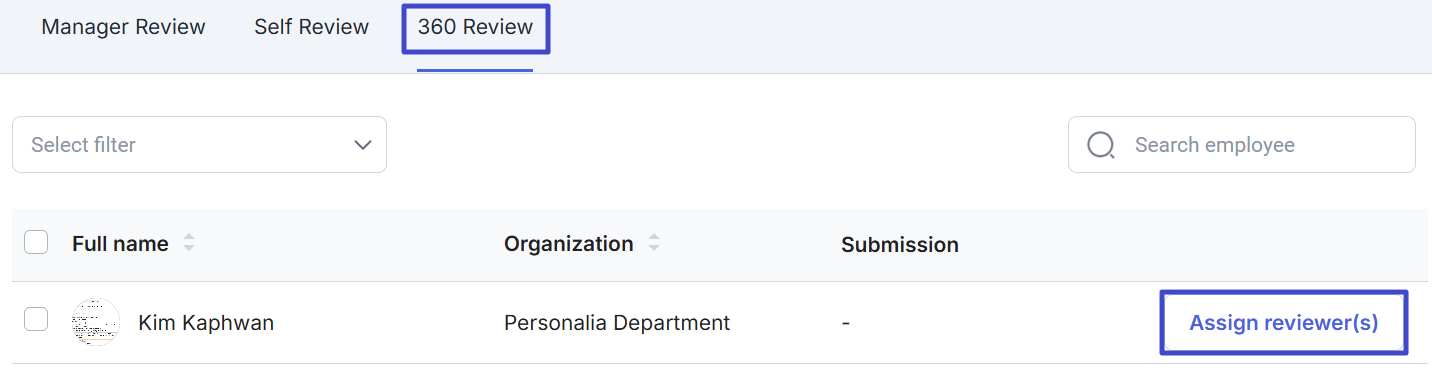Toggle sort arrows beside Organization
1432x373 pixels.
point(654,243)
